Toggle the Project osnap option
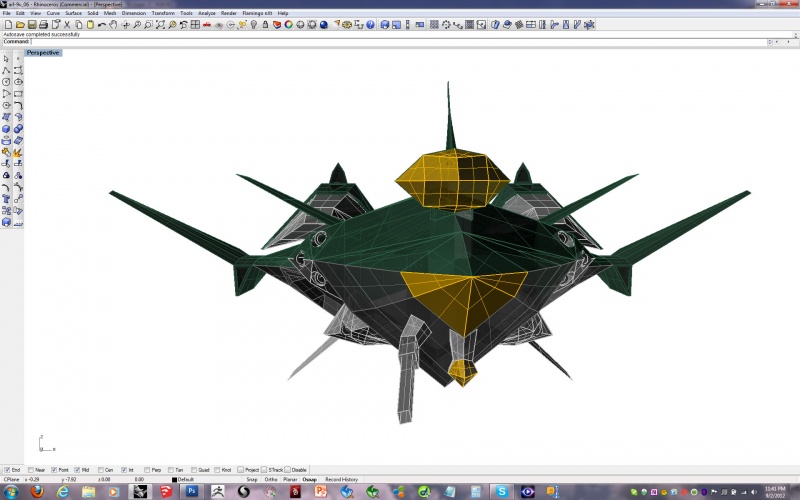The height and width of the screenshot is (500, 800). click(x=240, y=470)
